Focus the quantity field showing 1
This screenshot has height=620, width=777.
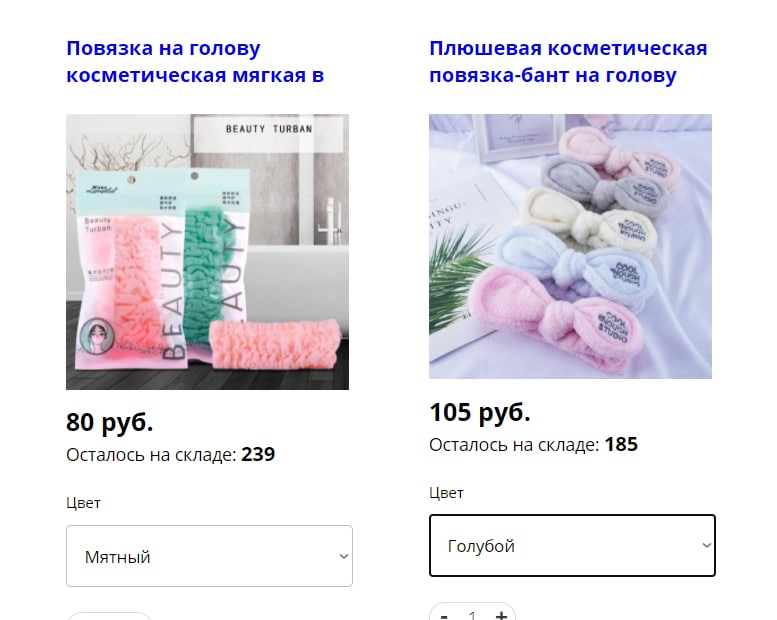(x=472, y=615)
